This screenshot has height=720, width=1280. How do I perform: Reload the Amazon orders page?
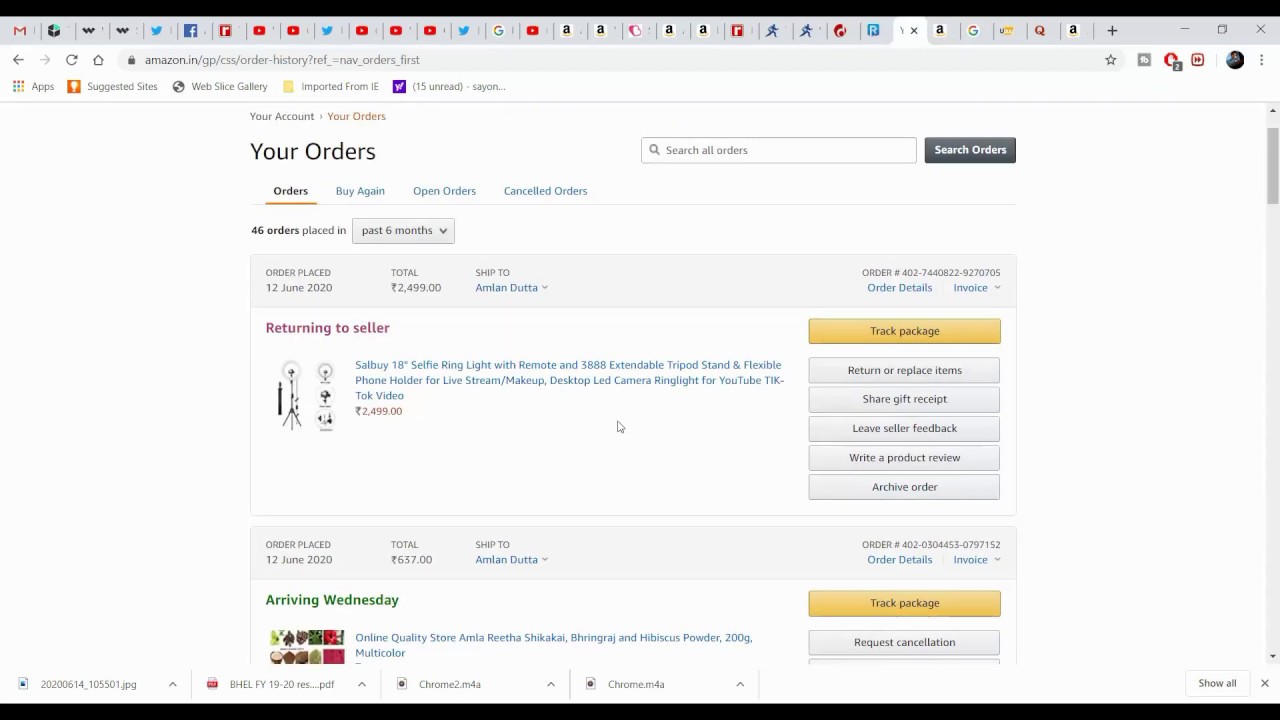coord(72,60)
